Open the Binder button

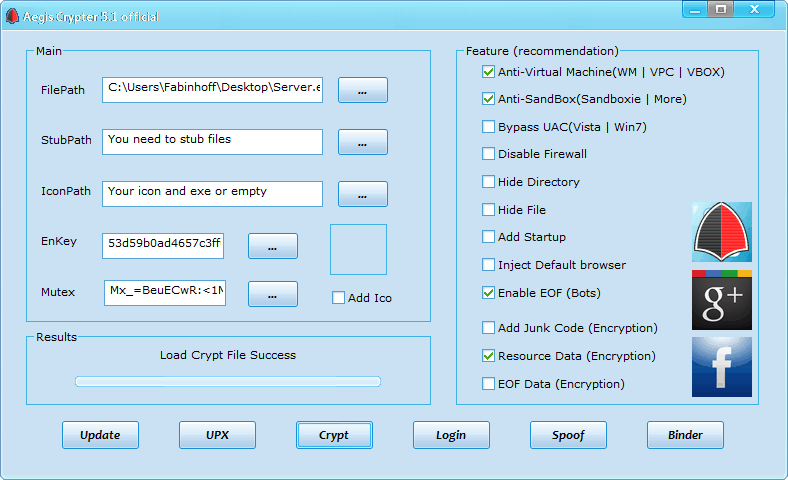(x=685, y=435)
